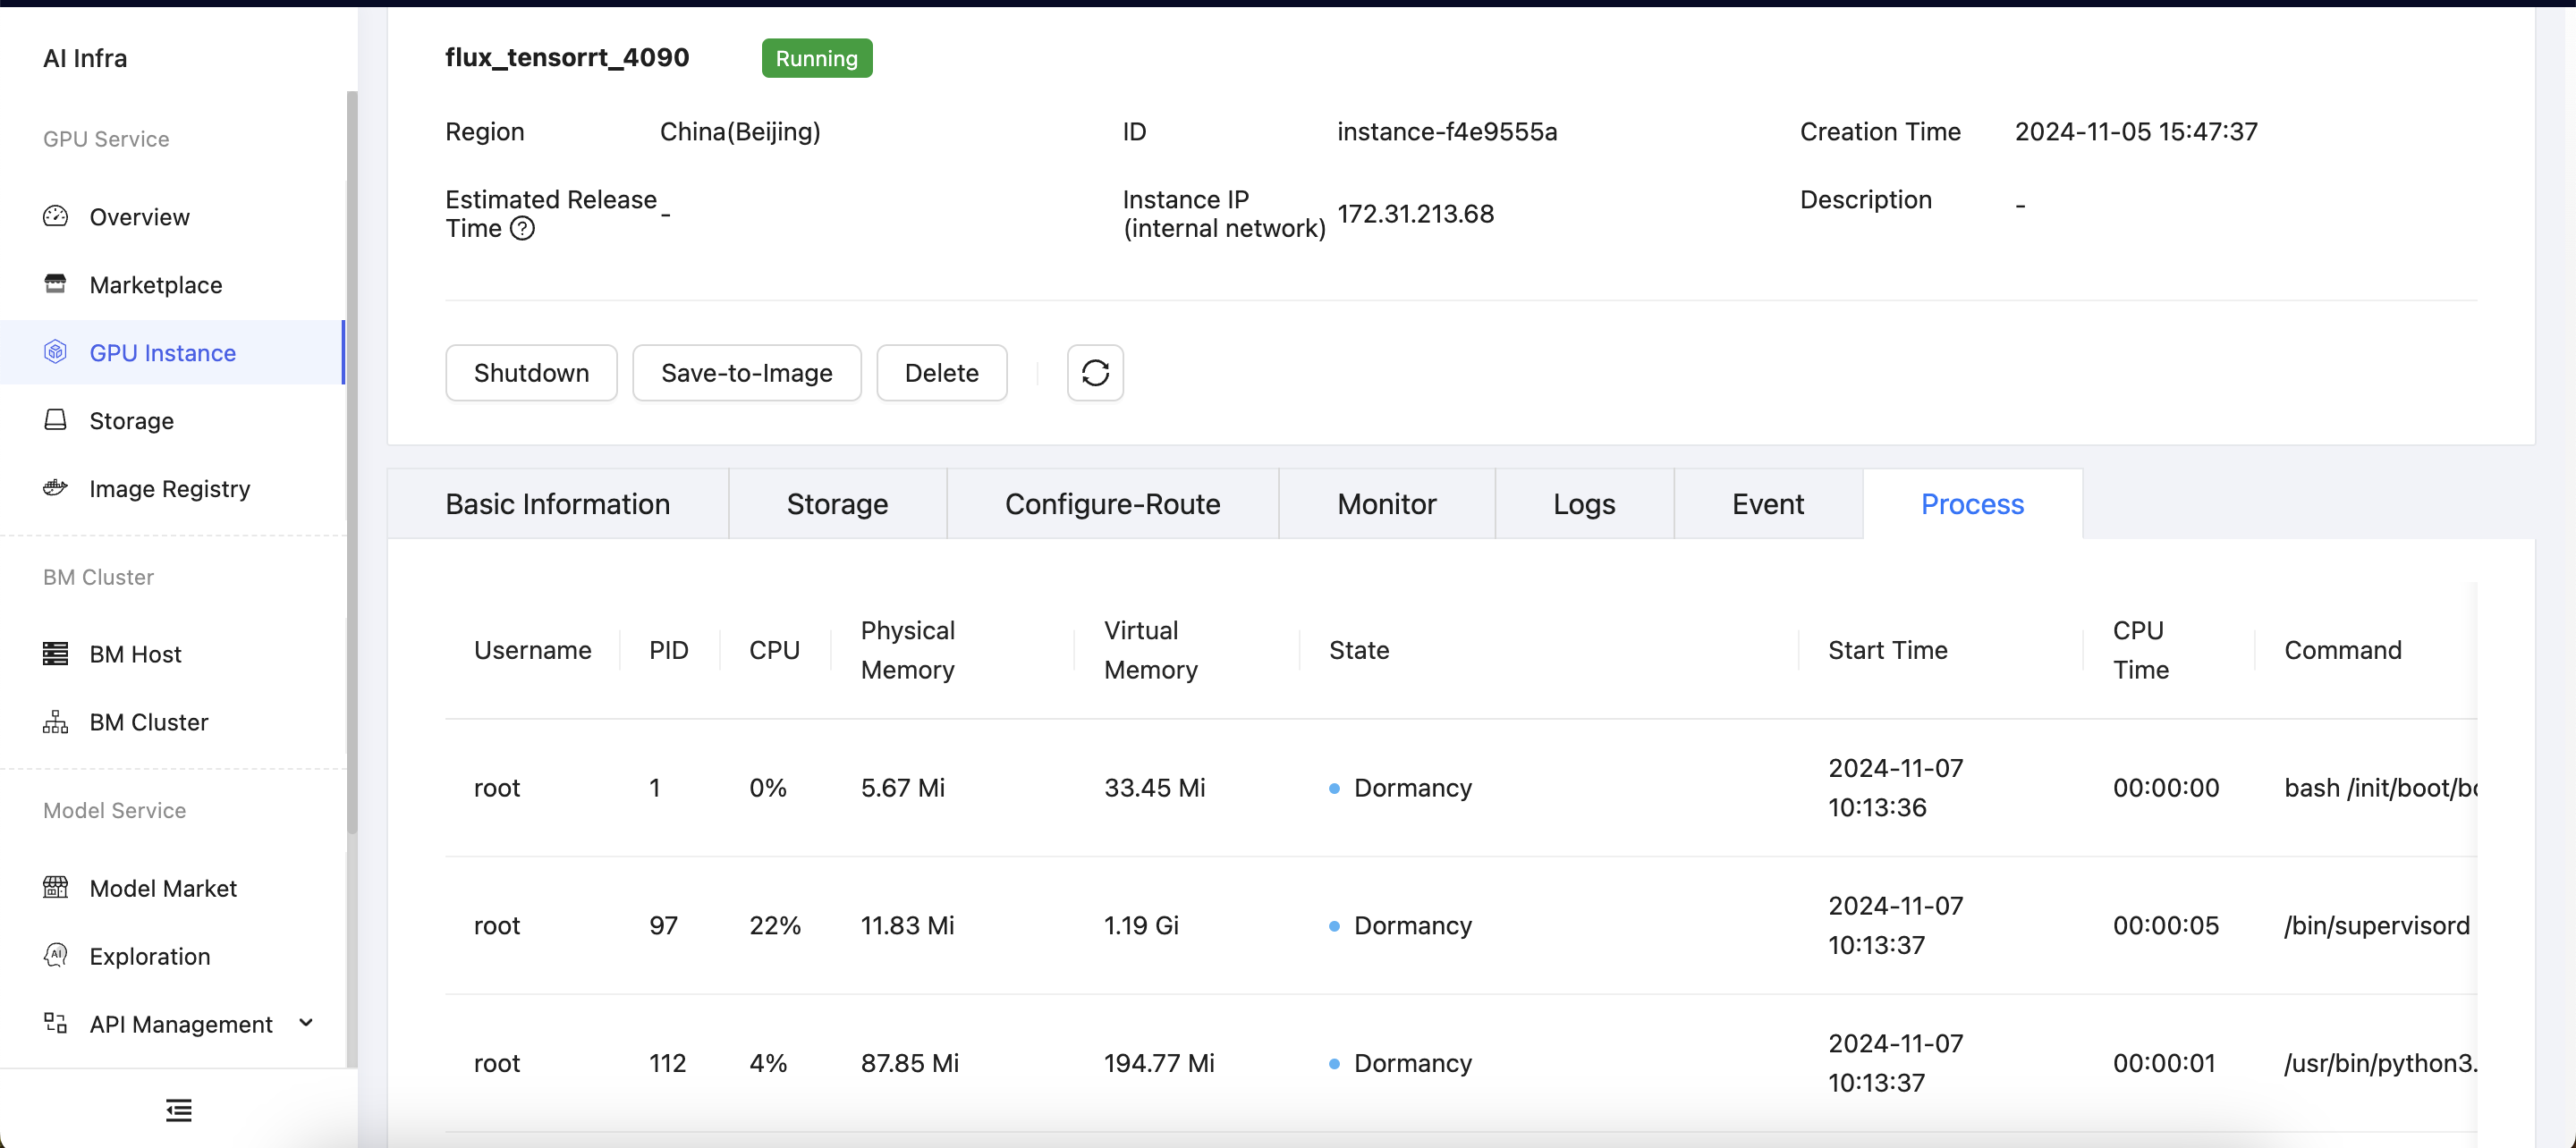This screenshot has height=1148, width=2576.
Task: Click the bash /init/boot command cell
Action: coord(2380,788)
